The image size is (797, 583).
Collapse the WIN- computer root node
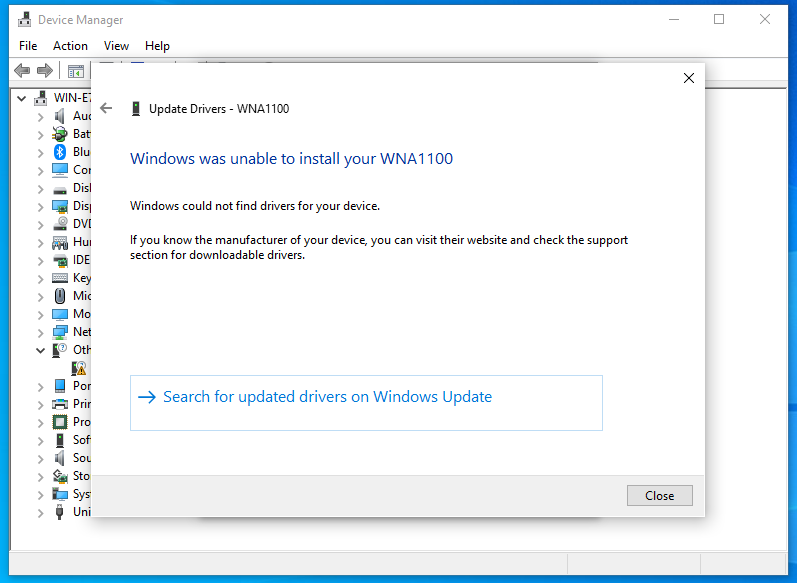21,98
